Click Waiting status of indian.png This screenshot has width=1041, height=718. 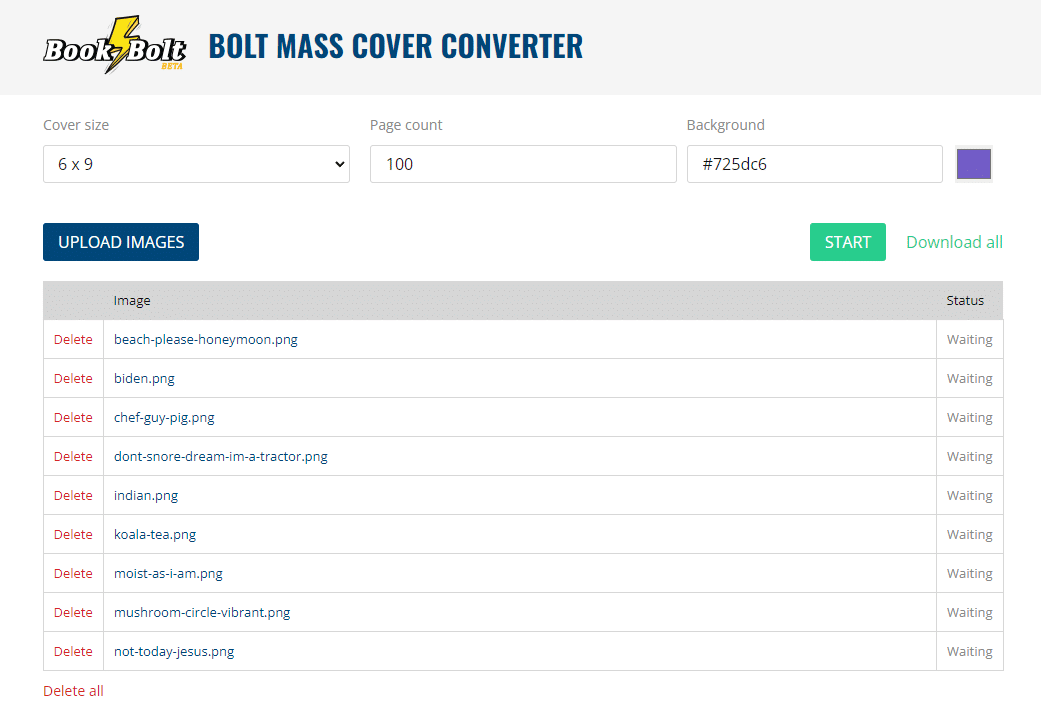point(969,495)
